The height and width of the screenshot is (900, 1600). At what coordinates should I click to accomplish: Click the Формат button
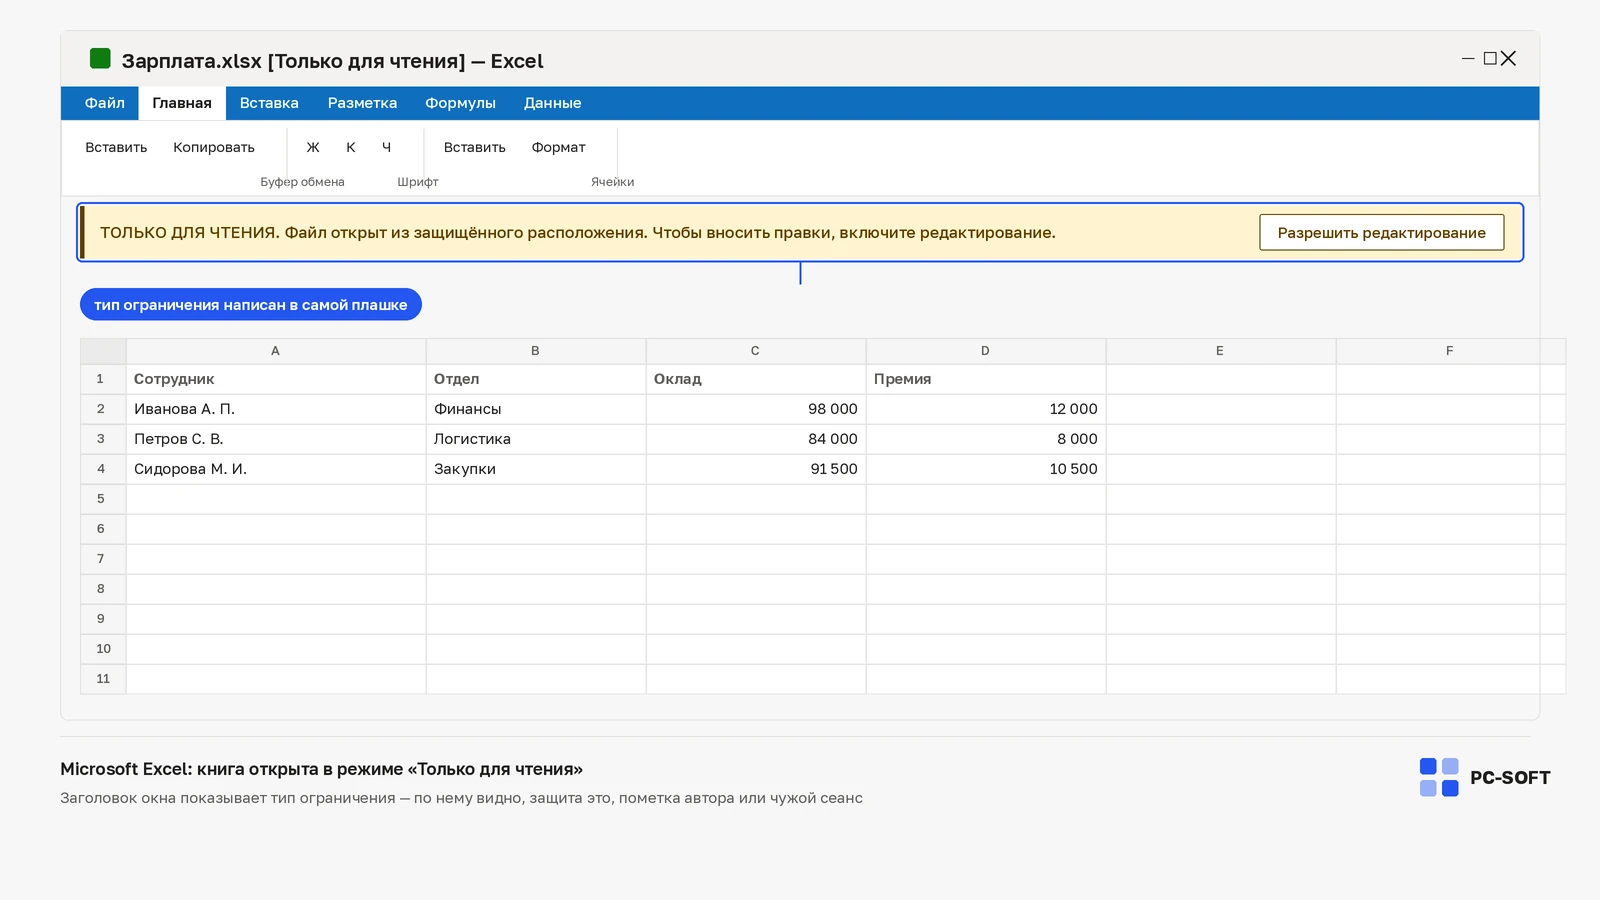click(x=558, y=147)
